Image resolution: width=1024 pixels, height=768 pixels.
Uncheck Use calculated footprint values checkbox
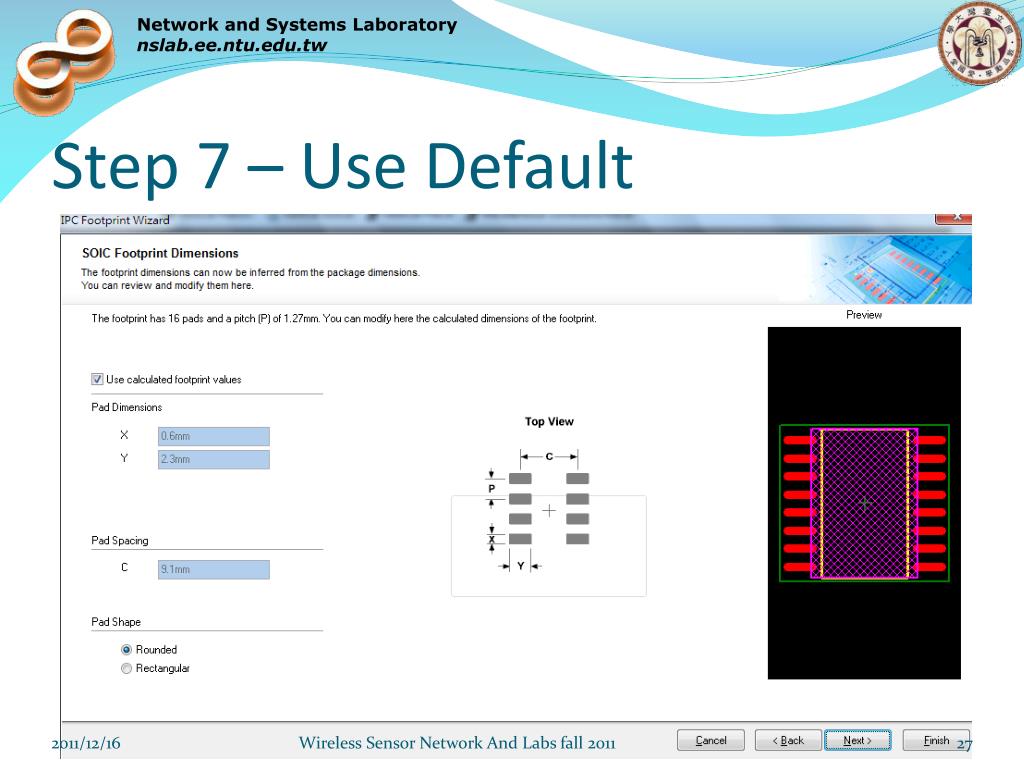(97, 379)
